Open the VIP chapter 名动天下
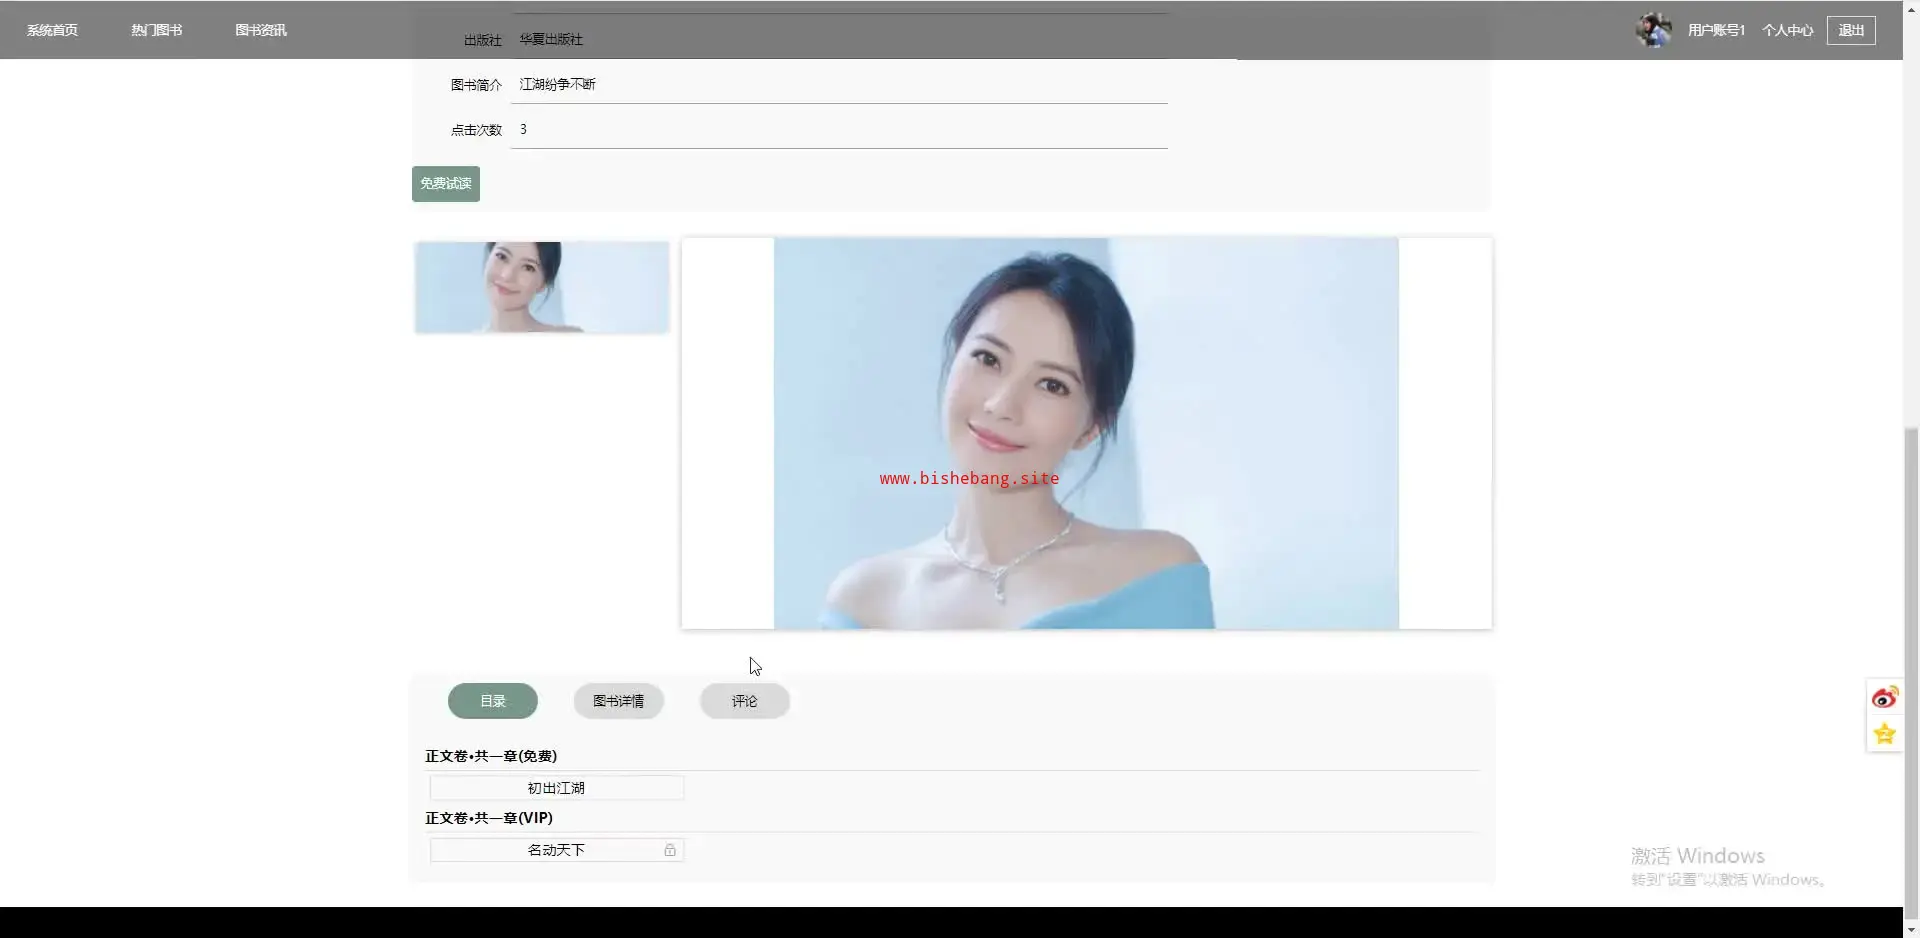 (x=557, y=850)
